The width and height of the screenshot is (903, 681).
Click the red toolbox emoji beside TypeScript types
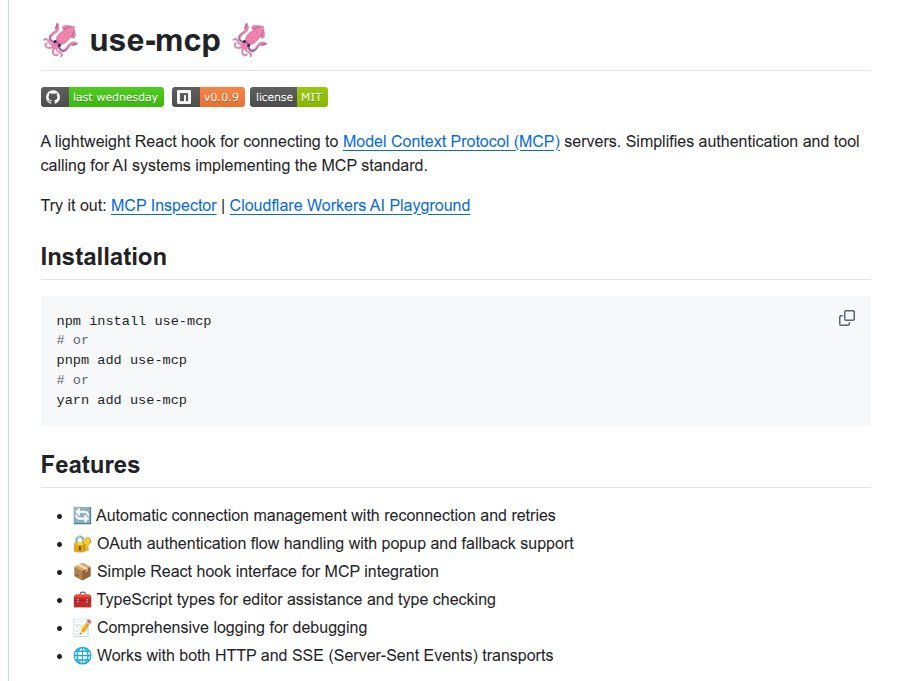82,600
